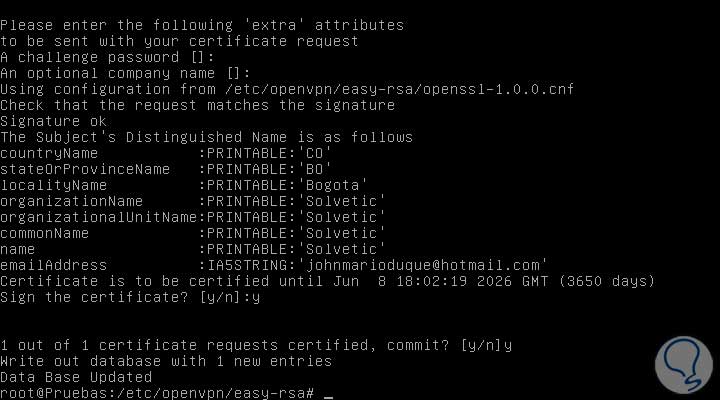The image size is (720, 400).
Task: Click the 'Data Base Updated' message
Action: [76, 377]
